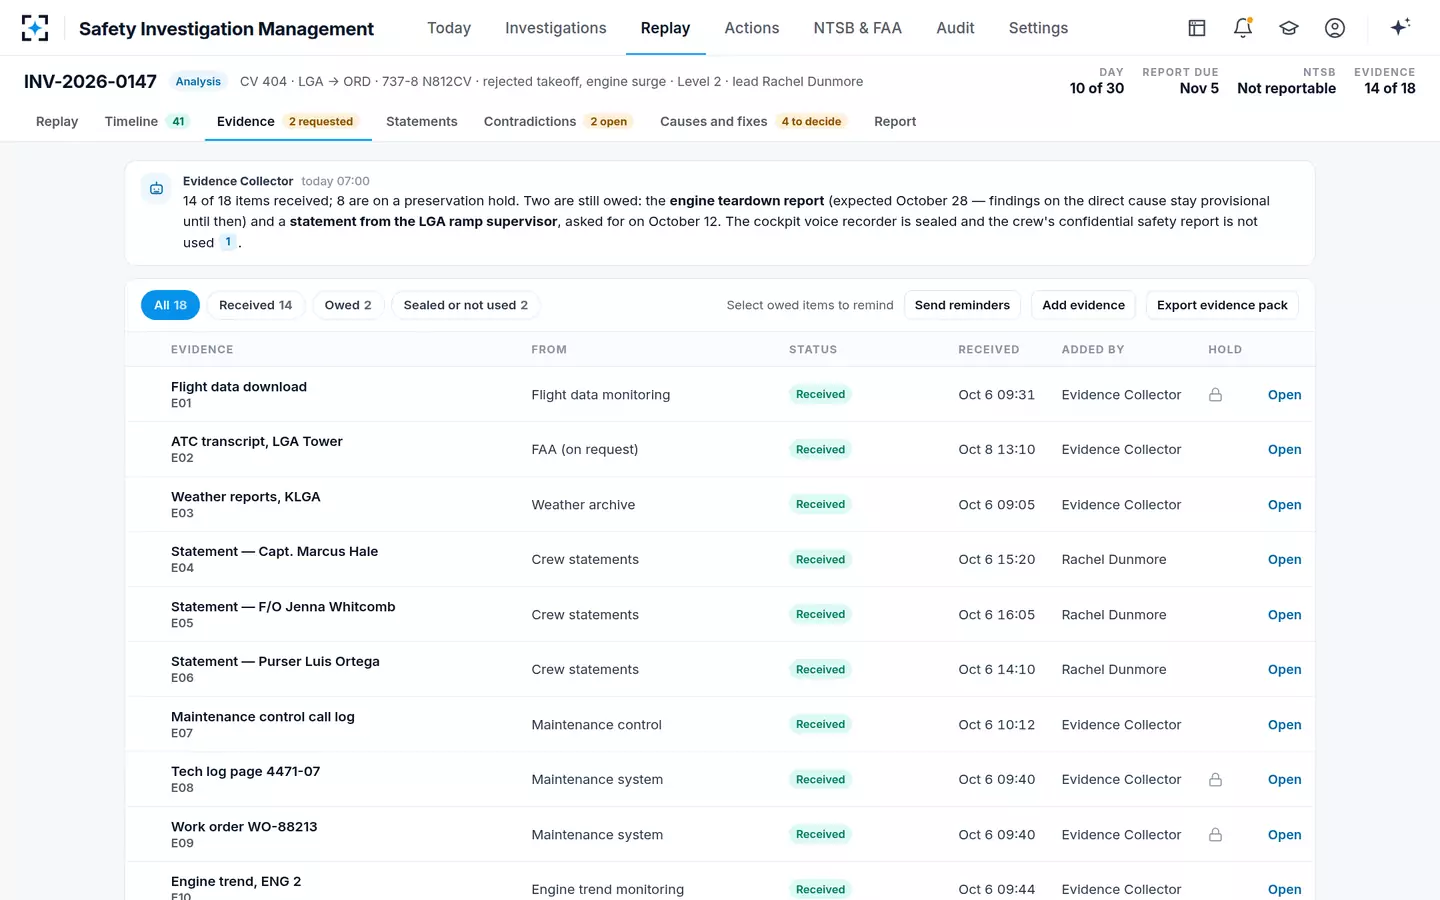Open the Maintenance control call log item
This screenshot has width=1440, height=900.
[1284, 725]
